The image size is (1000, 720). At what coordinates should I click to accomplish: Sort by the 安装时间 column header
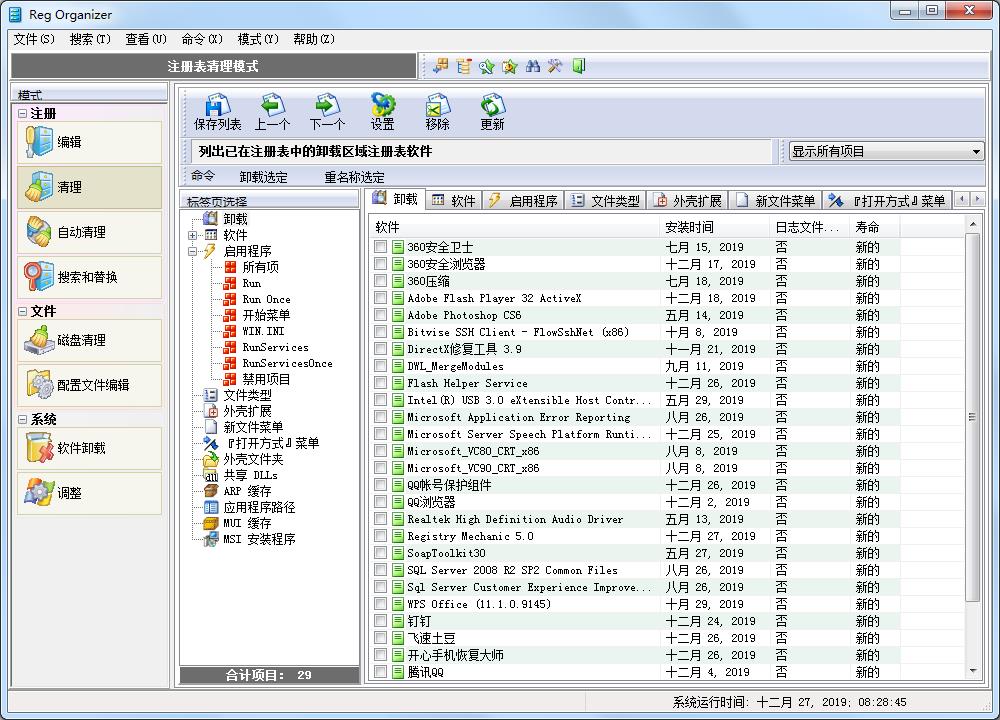[690, 227]
